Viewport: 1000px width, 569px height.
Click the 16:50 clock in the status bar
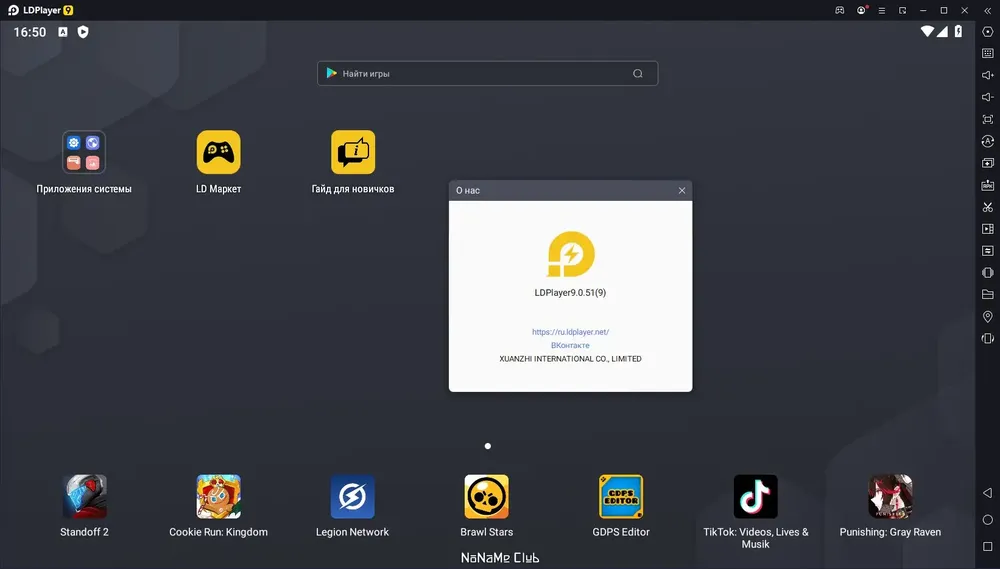click(30, 32)
